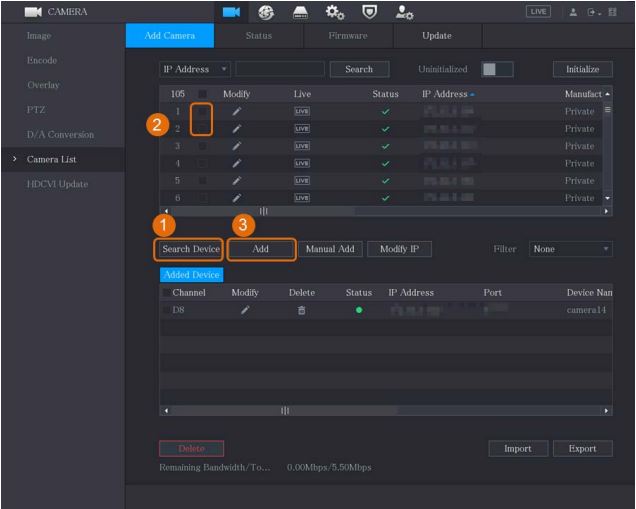Open the Storage drive icon in top bar
Screen dimensions: 636x509
coord(301,13)
